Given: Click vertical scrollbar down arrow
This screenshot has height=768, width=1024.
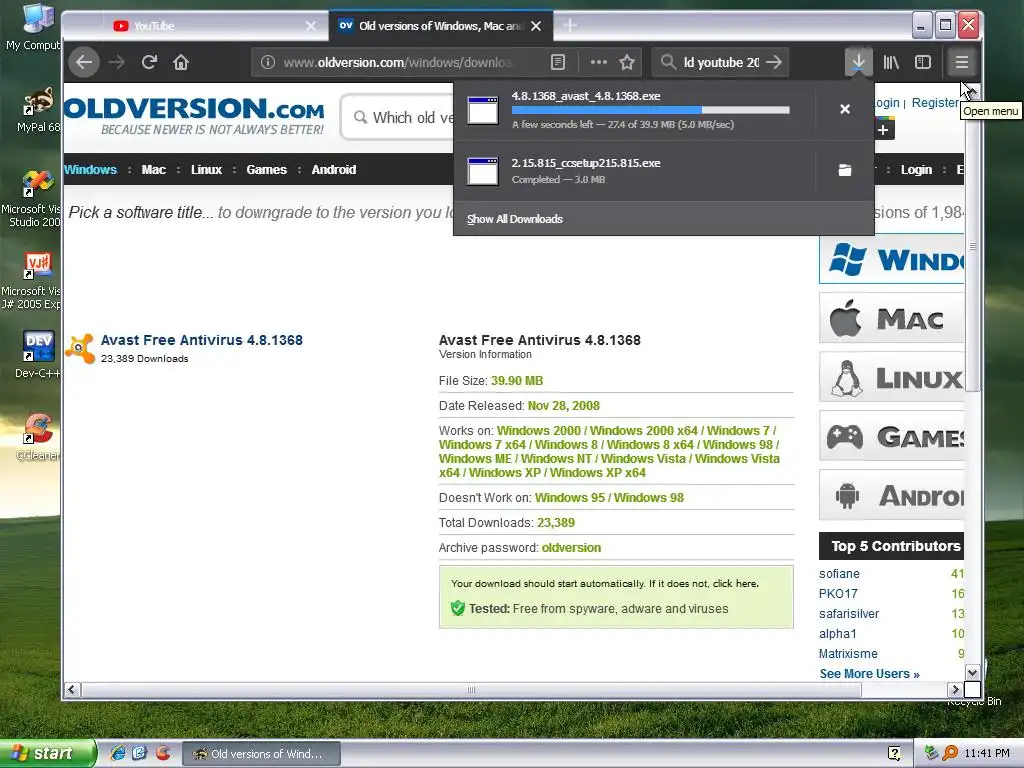Looking at the screenshot, I should pos(972,673).
